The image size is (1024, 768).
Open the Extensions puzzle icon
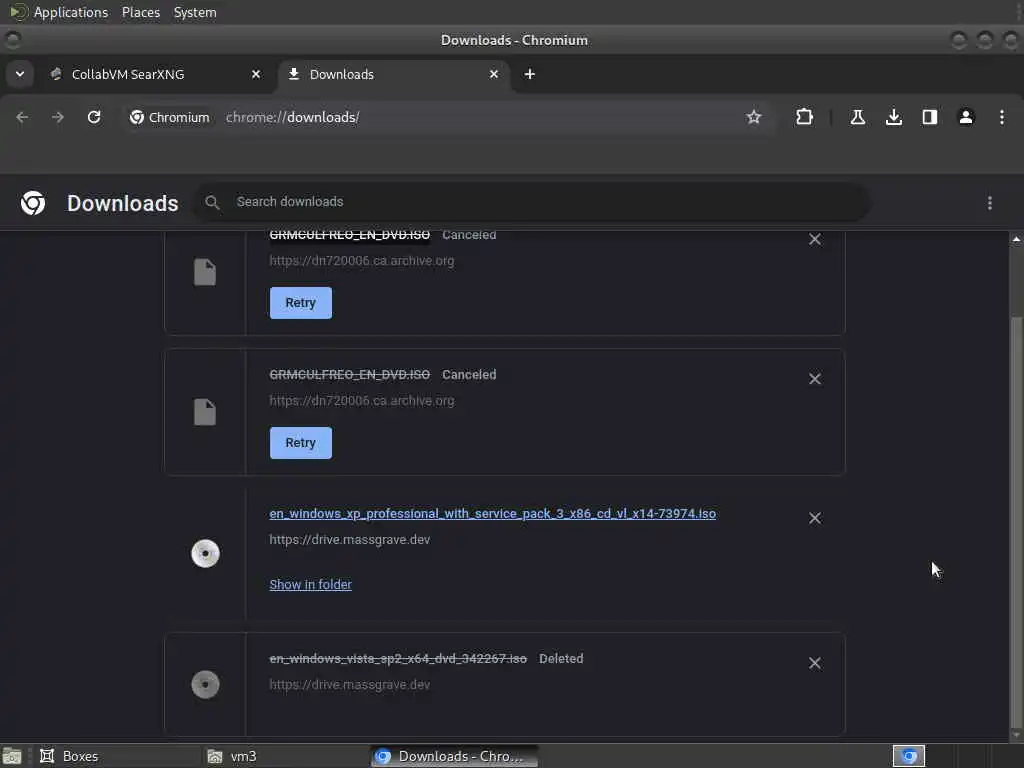[x=805, y=117]
